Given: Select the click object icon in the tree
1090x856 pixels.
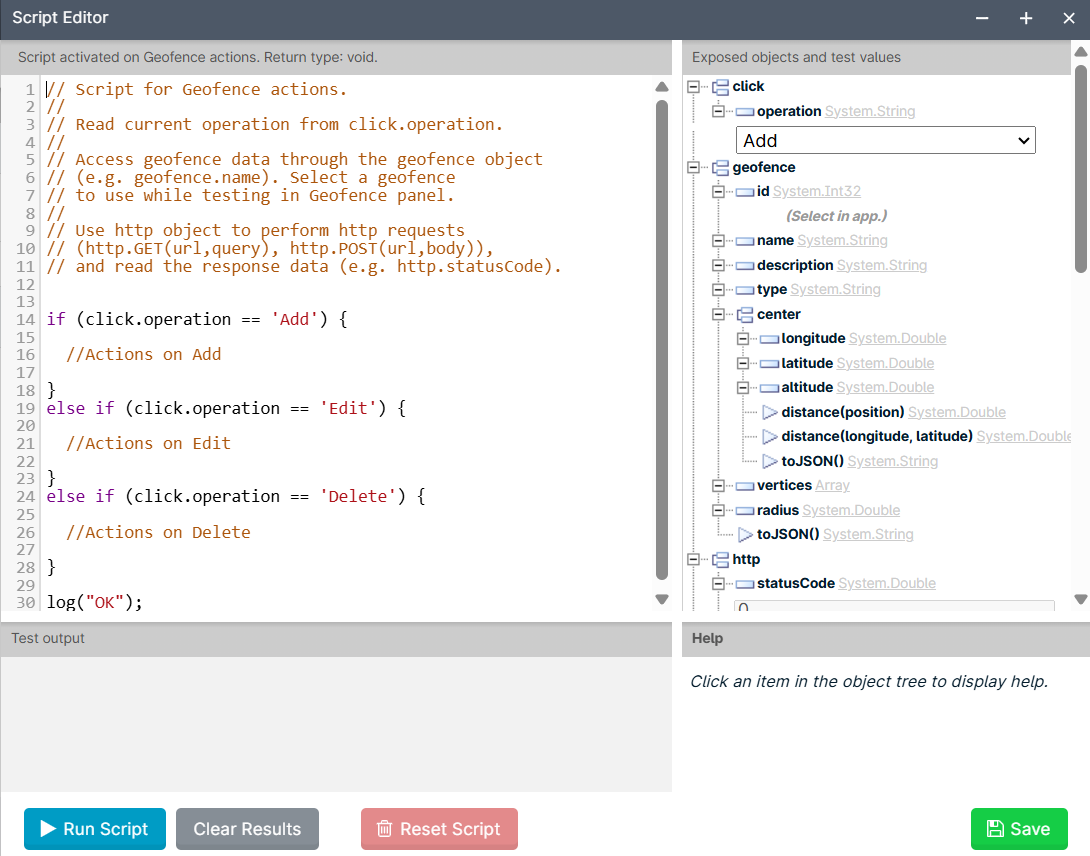Looking at the screenshot, I should coord(722,86).
